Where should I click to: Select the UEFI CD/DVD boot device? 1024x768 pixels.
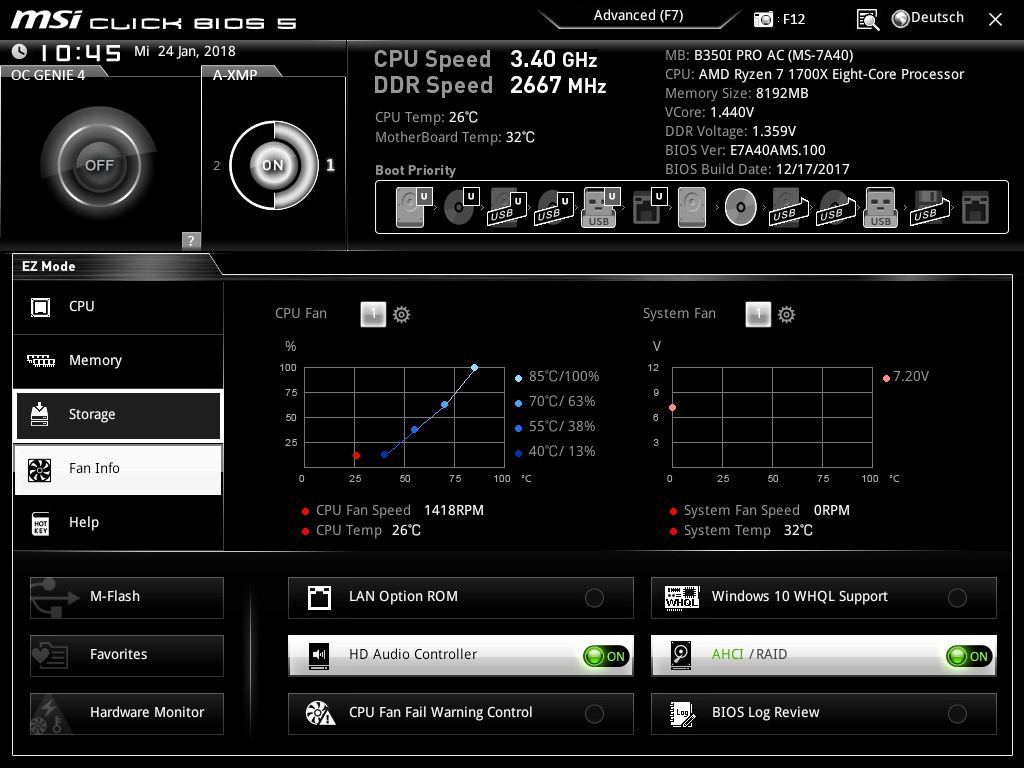[461, 207]
